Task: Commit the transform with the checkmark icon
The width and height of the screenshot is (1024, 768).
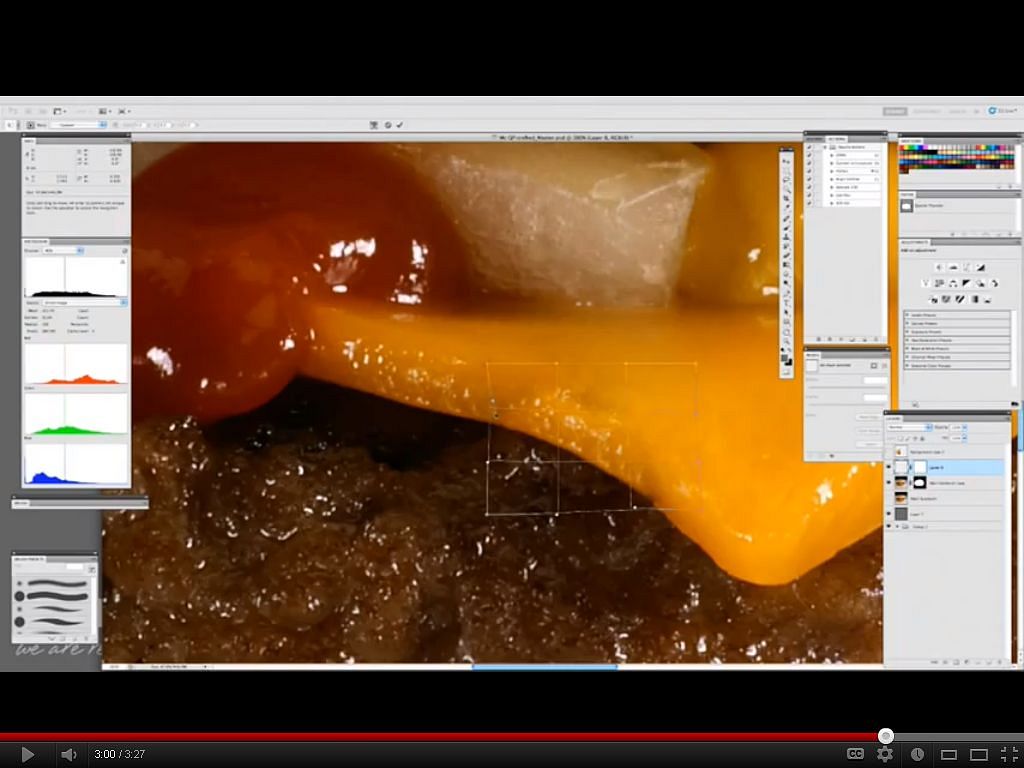Action: [x=400, y=125]
